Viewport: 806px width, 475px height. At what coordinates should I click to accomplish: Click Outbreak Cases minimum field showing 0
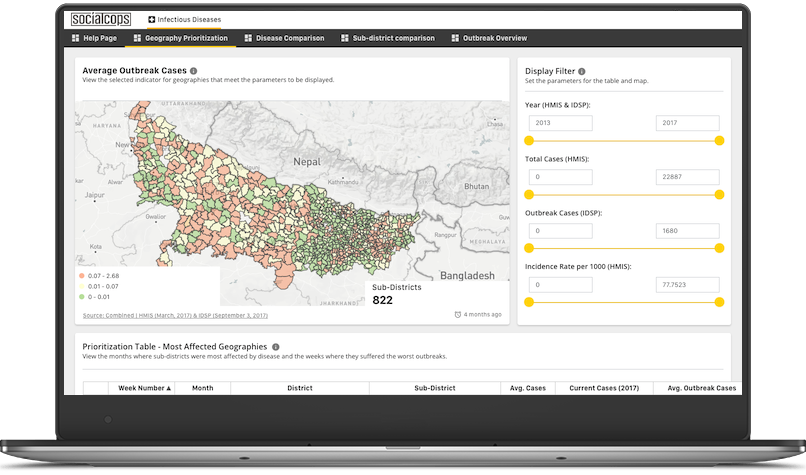[560, 231]
